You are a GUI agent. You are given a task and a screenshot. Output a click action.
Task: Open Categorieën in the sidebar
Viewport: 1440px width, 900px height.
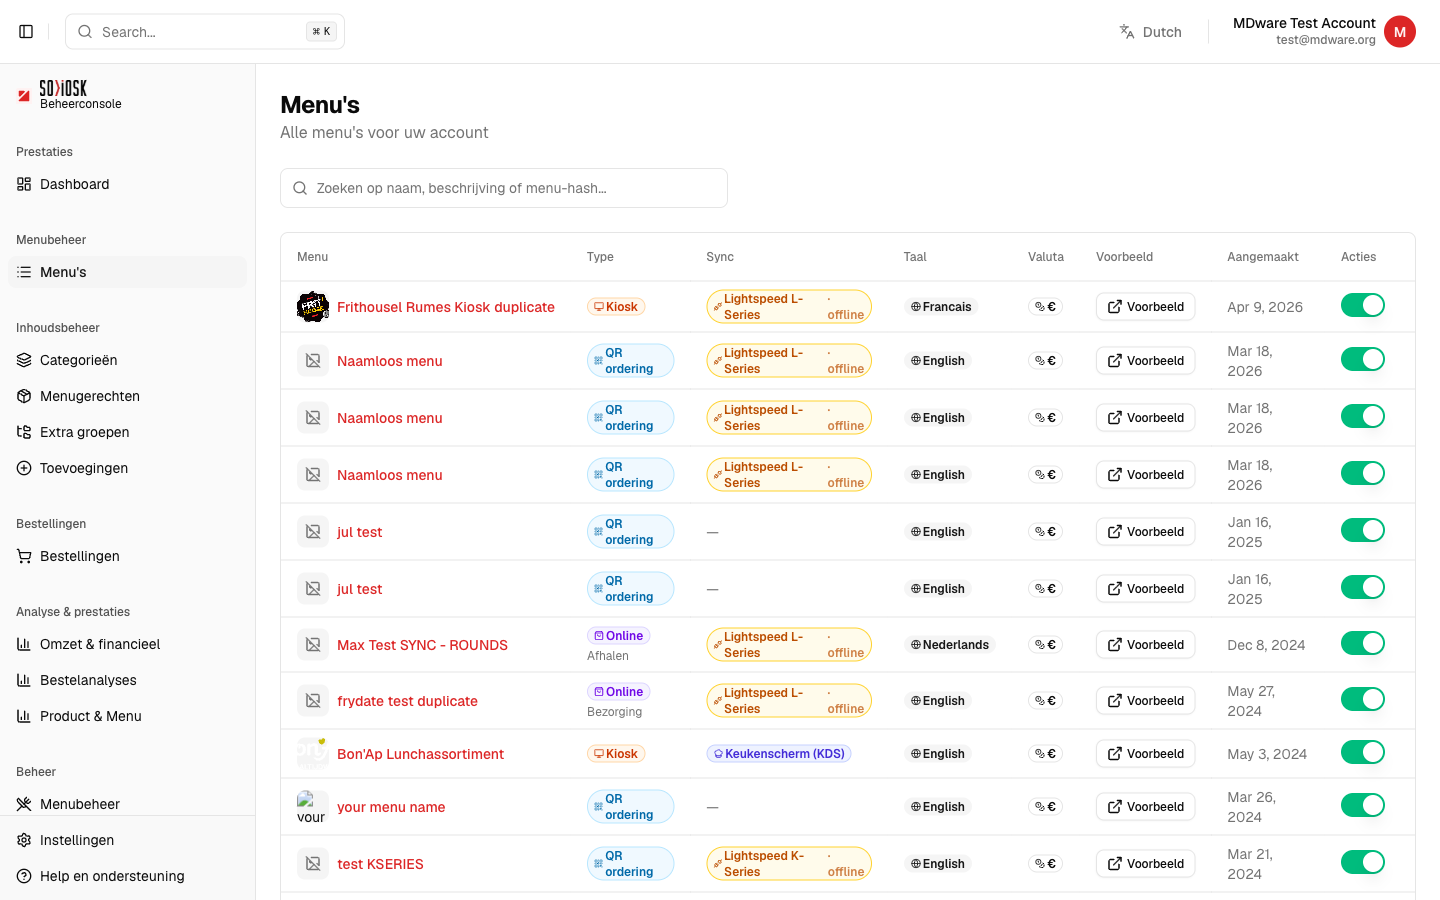[127, 360]
